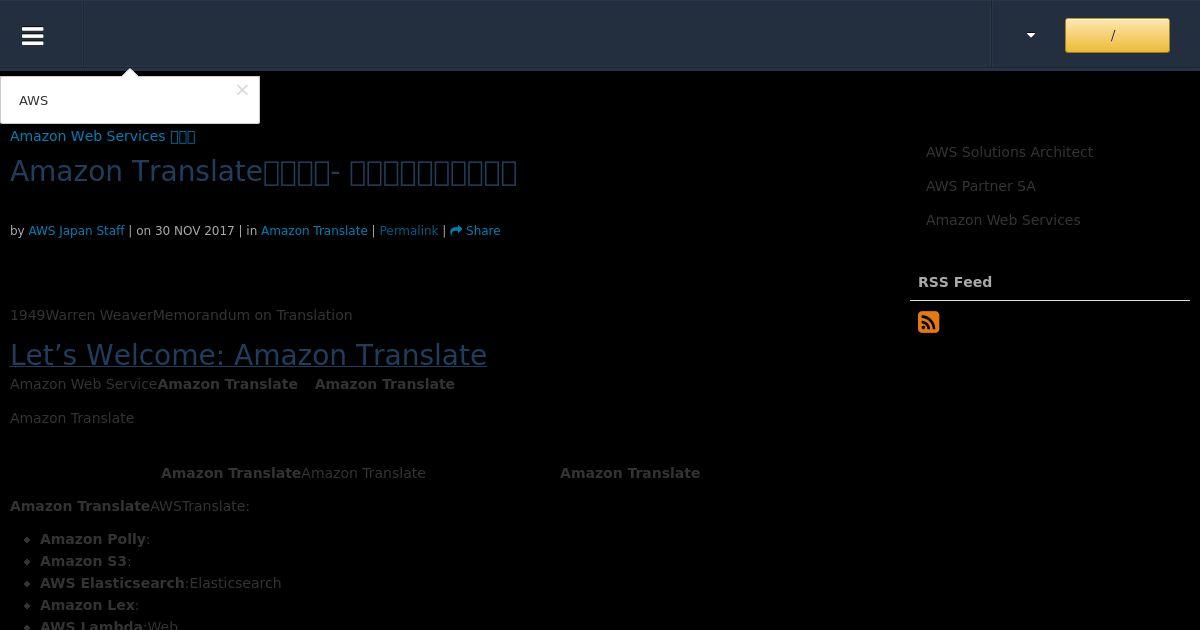Click the Amazon S3 list item

(86, 561)
